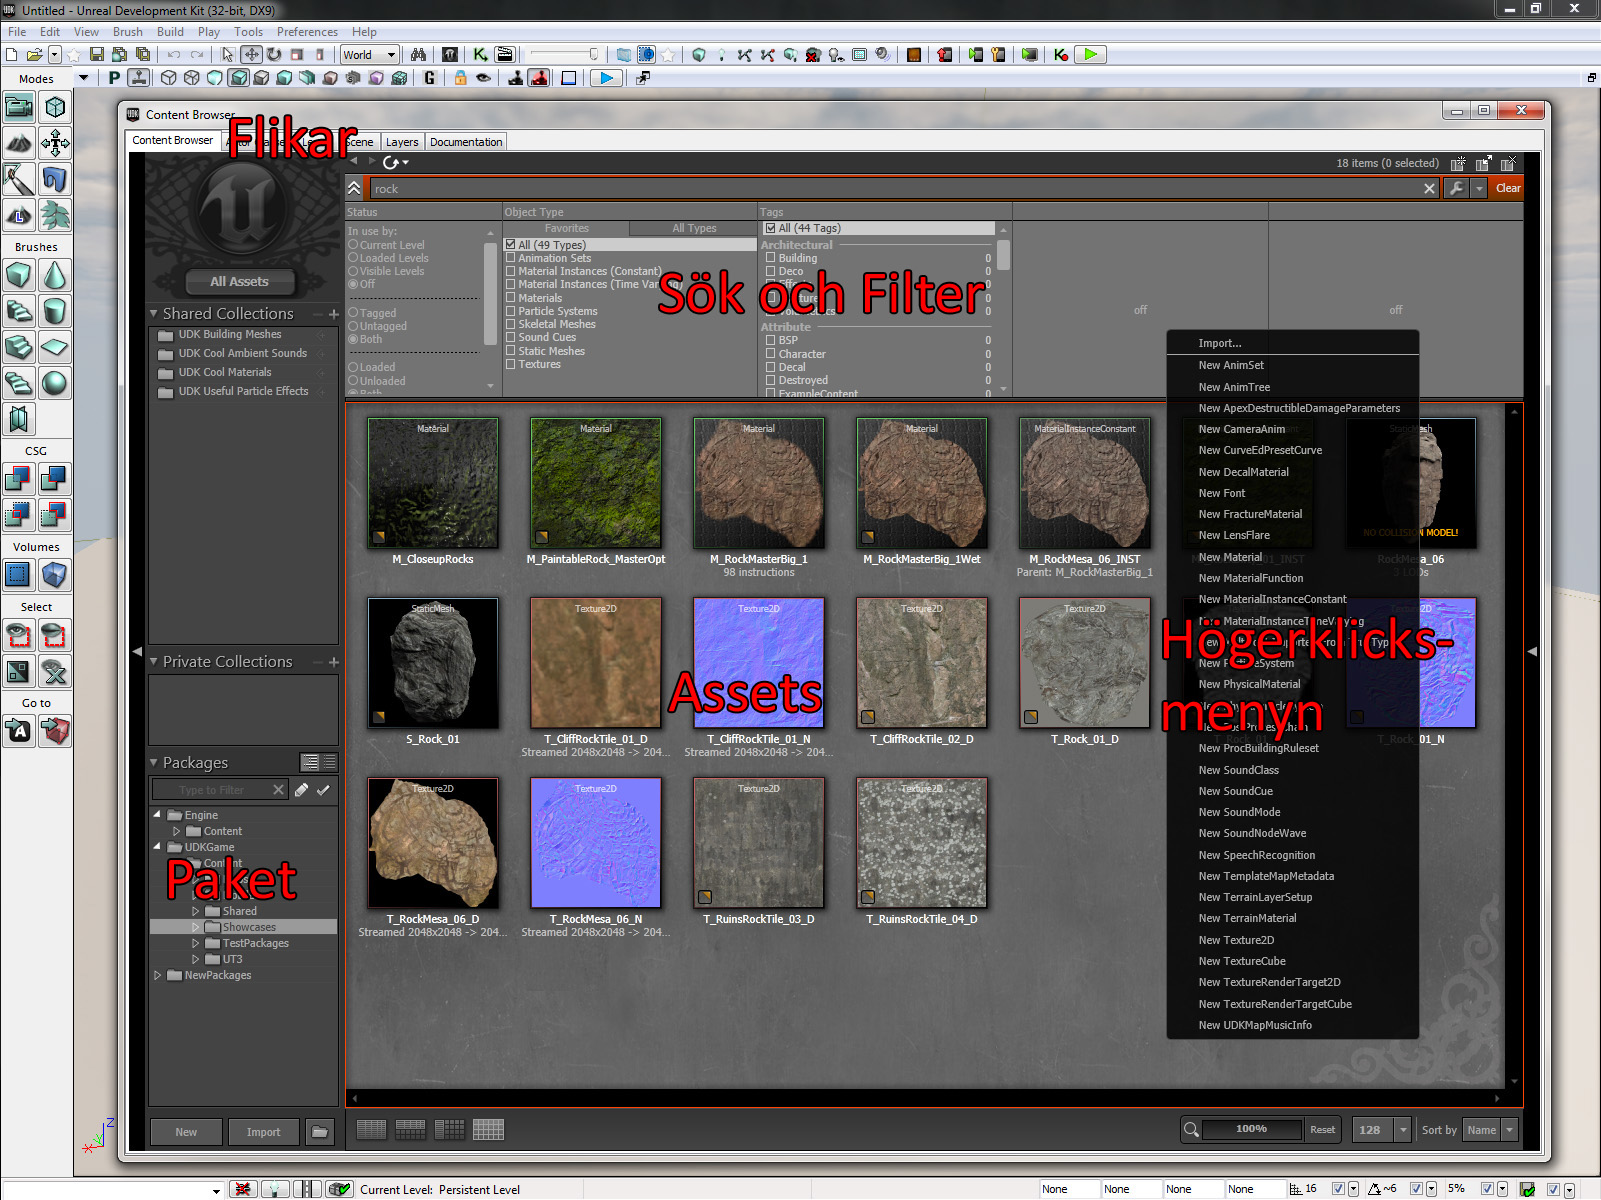Click CSG Add icon
The height and width of the screenshot is (1200, 1601).
19,479
